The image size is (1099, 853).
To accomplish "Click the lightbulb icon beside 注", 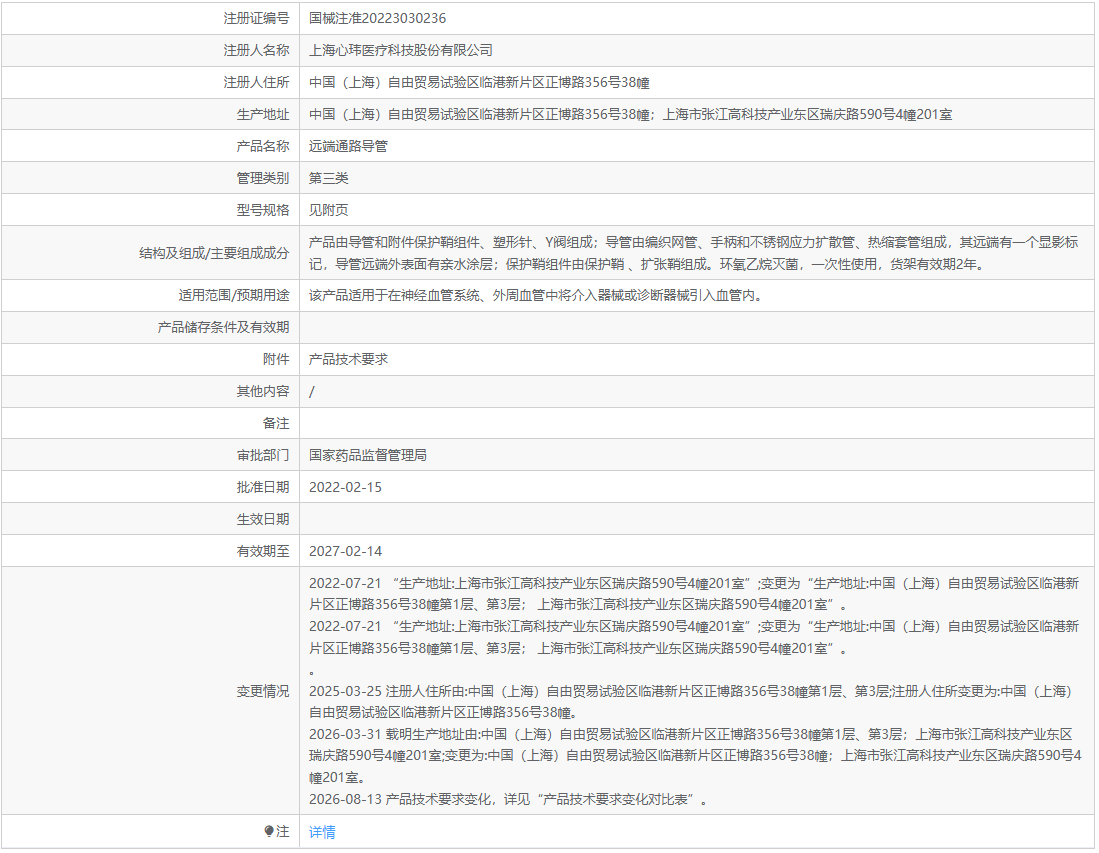I will pos(268,831).
